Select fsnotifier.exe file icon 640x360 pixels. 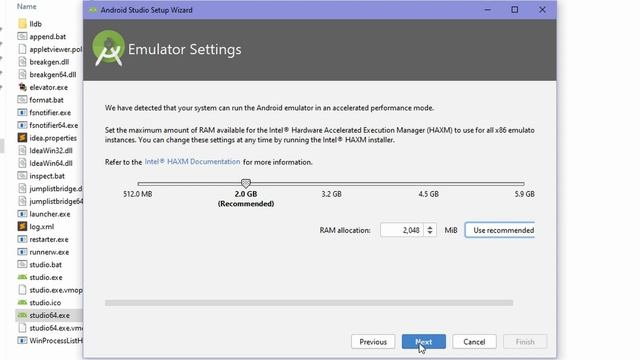[x=22, y=112]
